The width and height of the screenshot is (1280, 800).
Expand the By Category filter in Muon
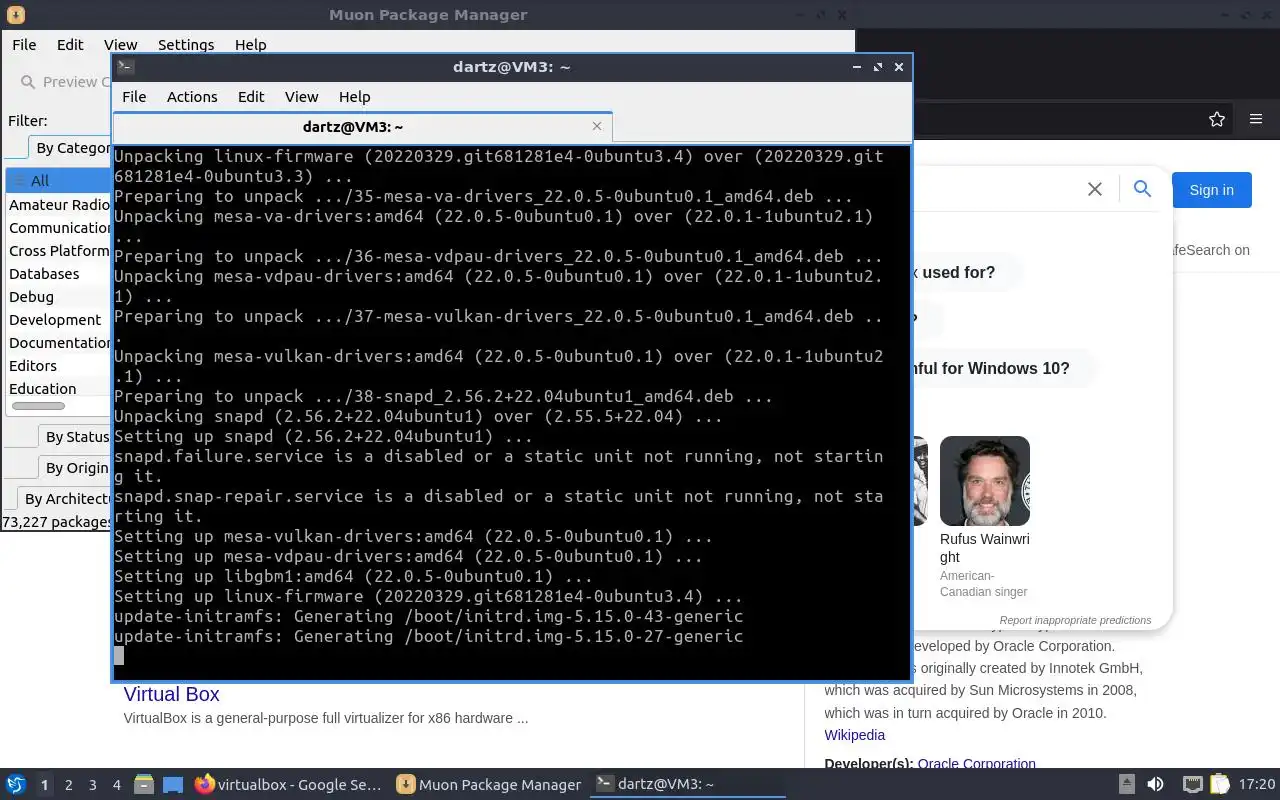(69, 148)
